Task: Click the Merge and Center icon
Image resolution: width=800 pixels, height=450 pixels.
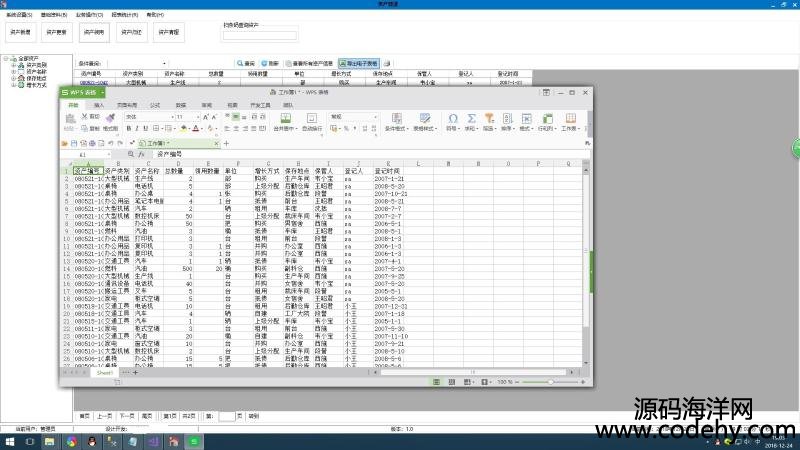Action: click(x=284, y=118)
